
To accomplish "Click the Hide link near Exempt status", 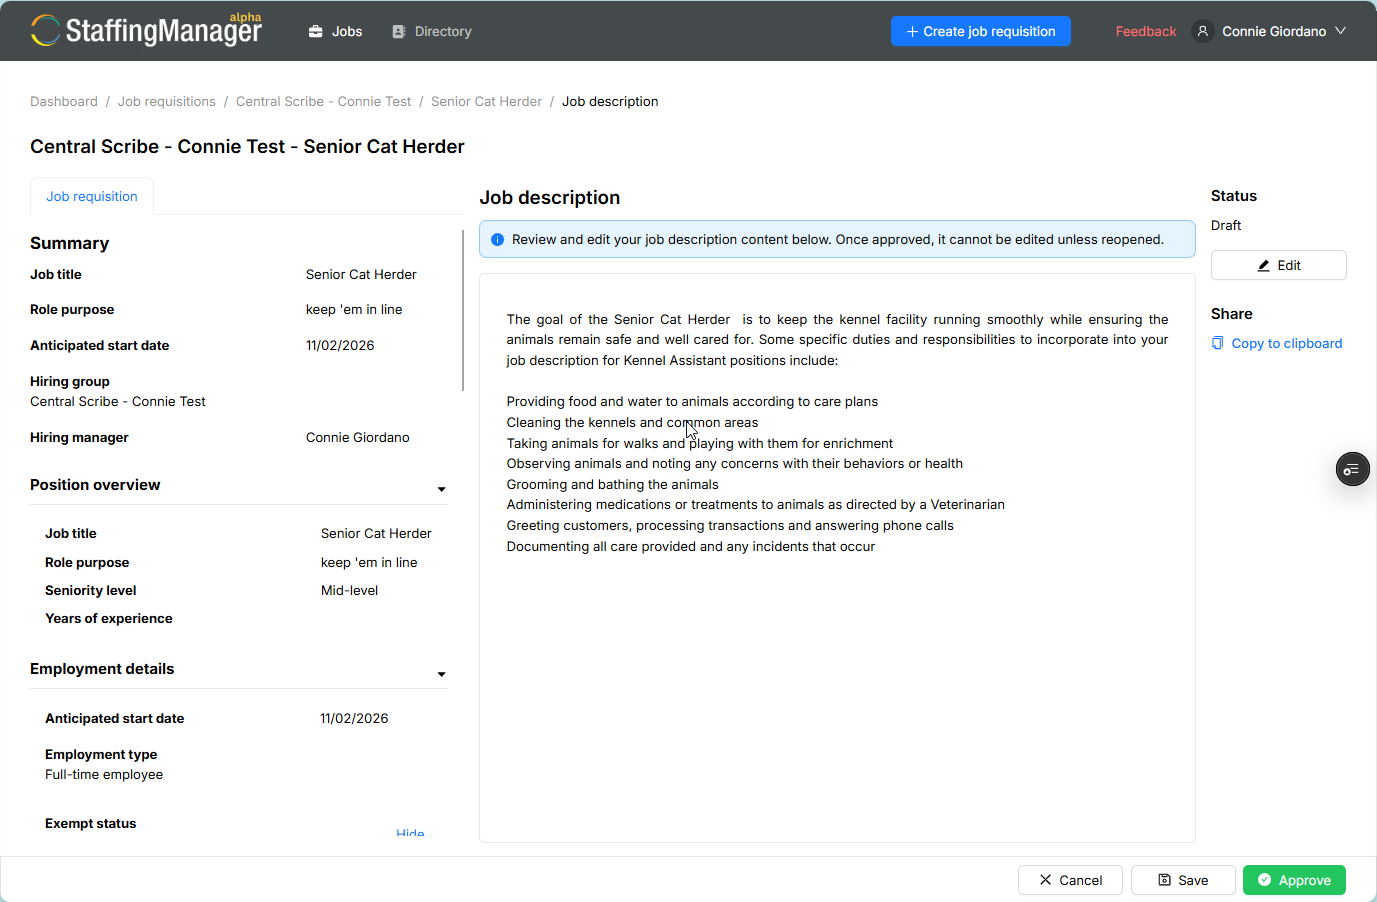I will [x=410, y=833].
